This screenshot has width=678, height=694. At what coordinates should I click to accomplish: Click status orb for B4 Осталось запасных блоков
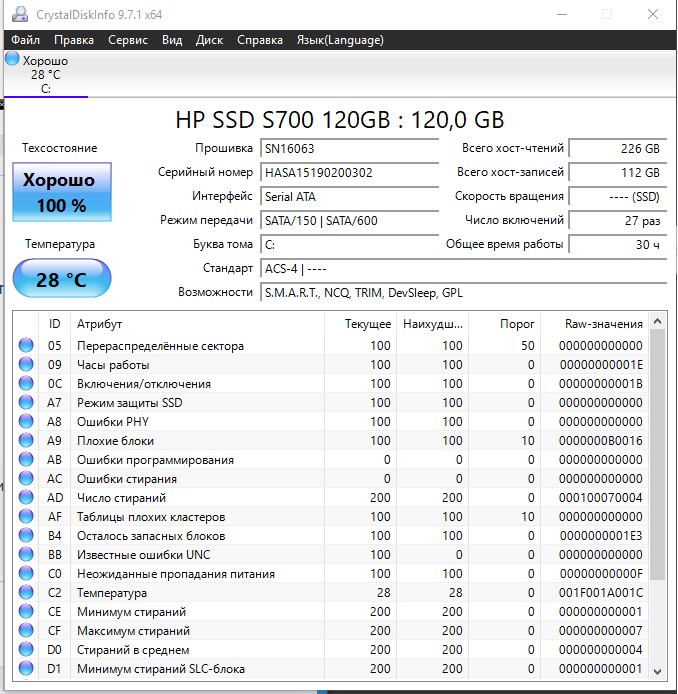[26, 536]
